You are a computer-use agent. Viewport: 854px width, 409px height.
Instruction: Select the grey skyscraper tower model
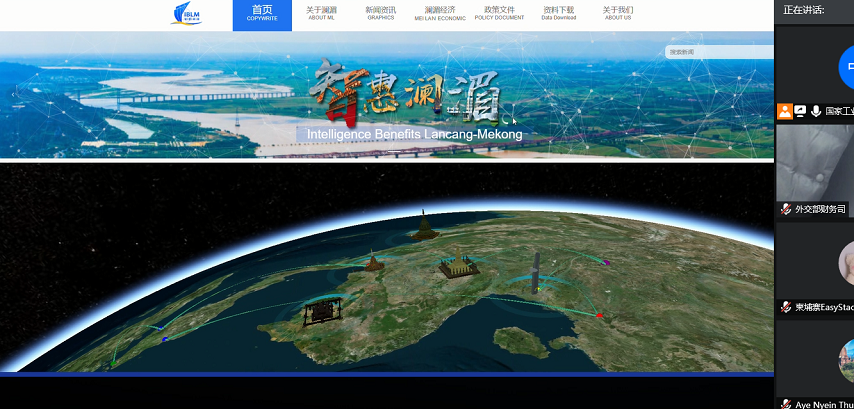pos(536,271)
